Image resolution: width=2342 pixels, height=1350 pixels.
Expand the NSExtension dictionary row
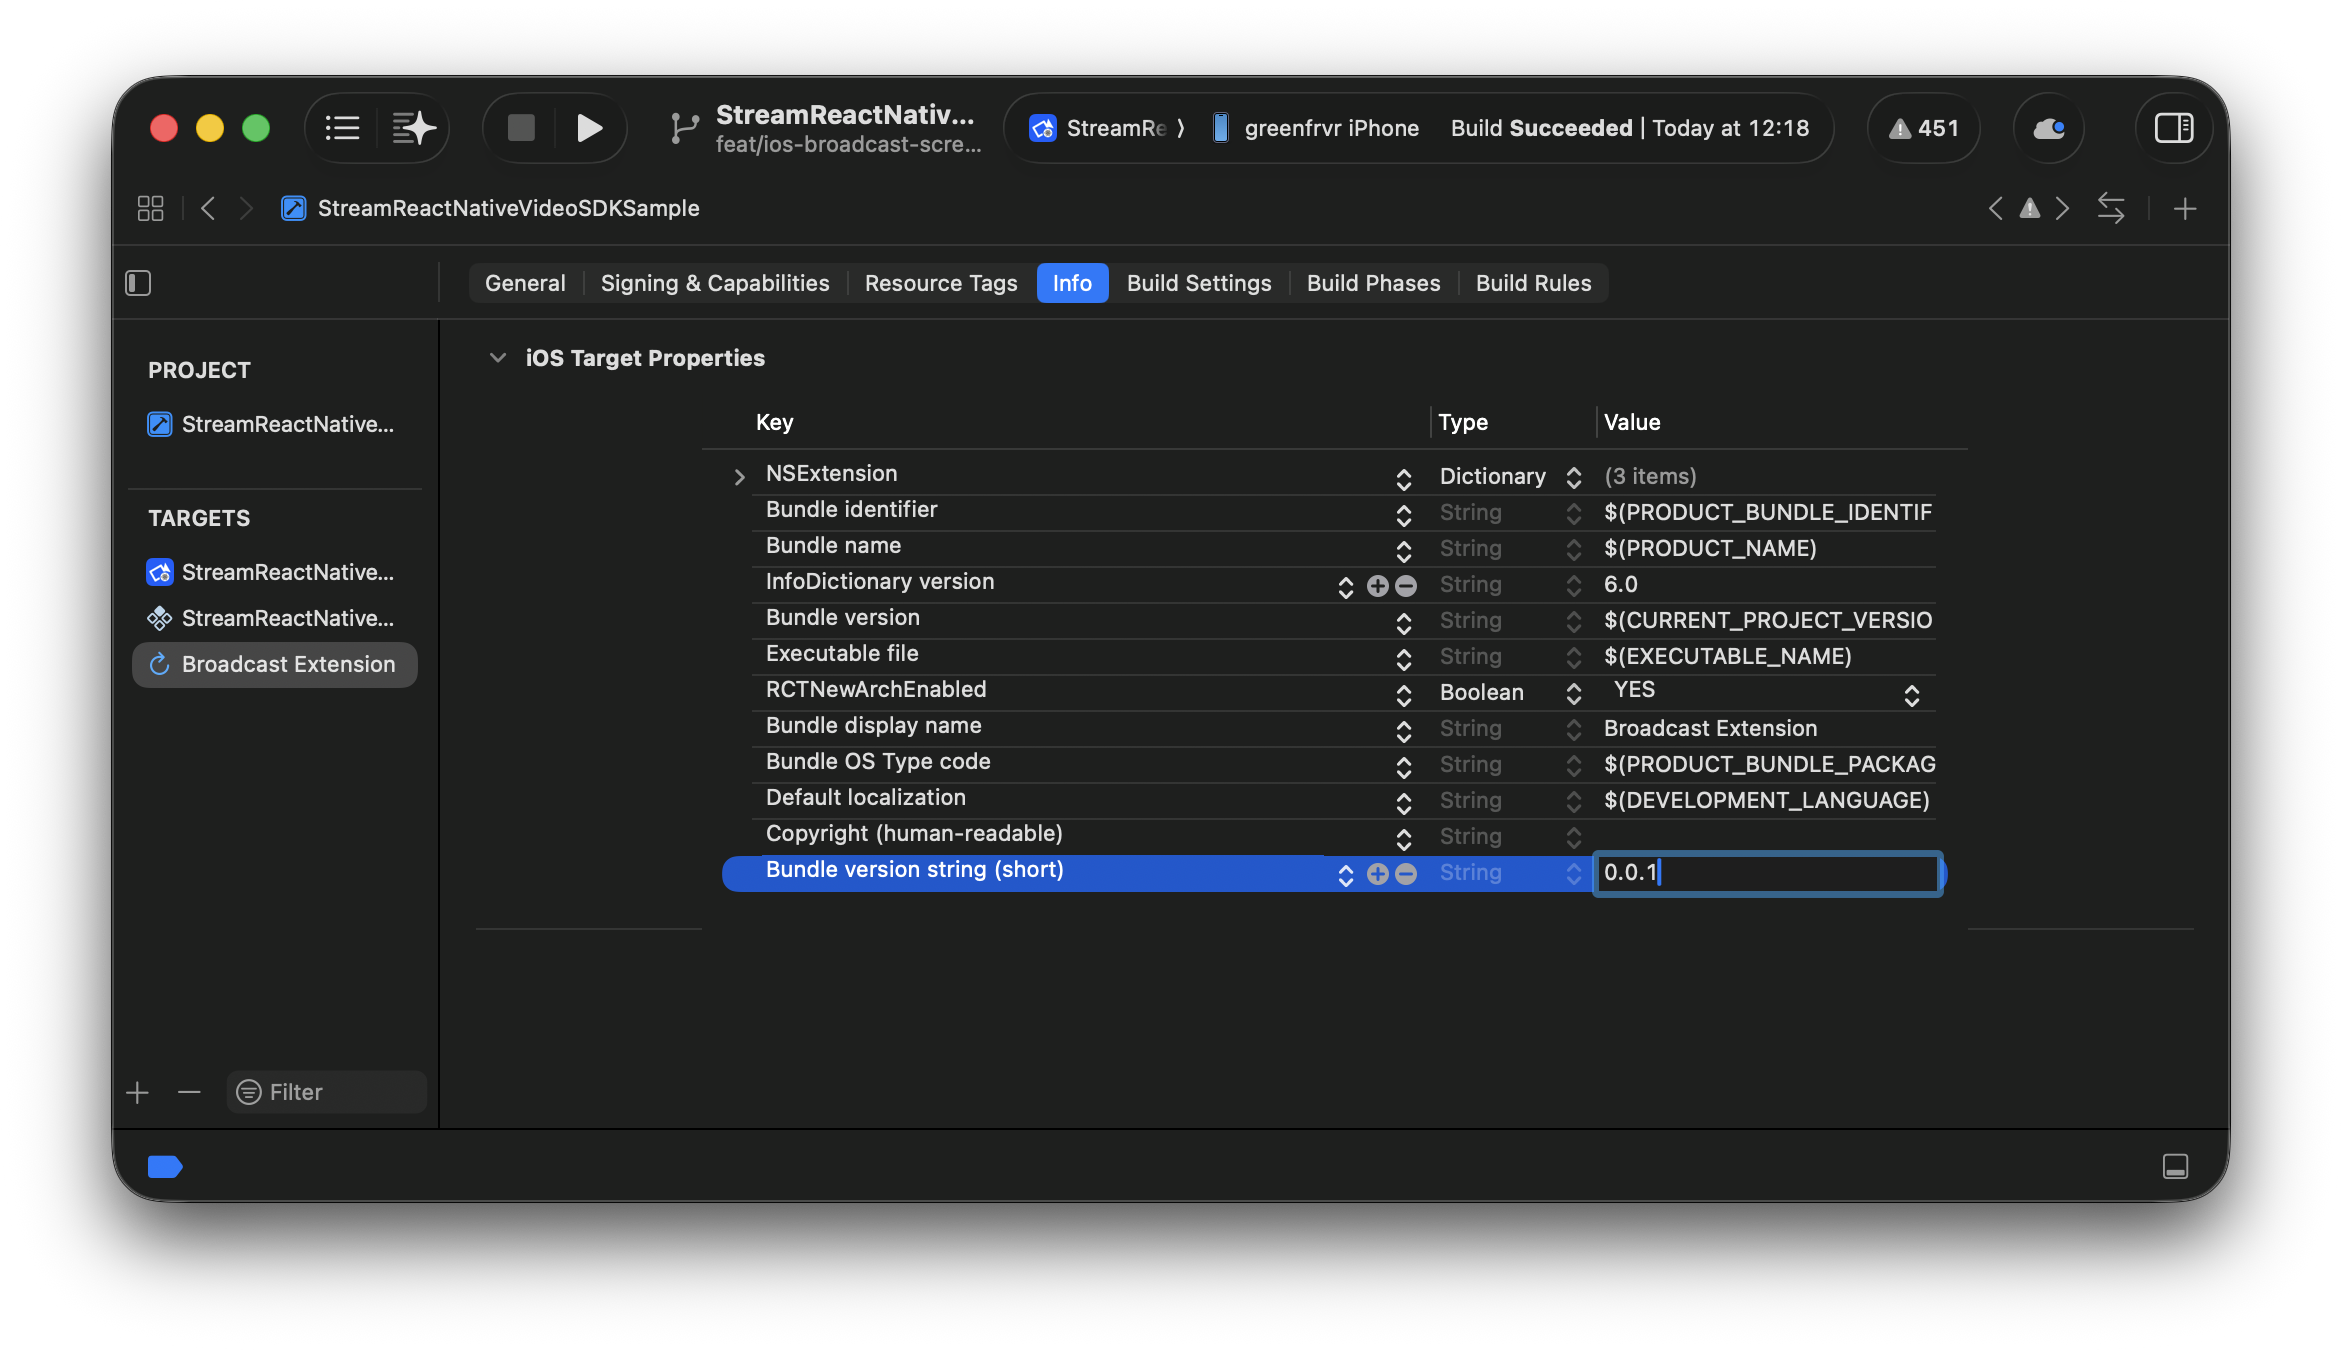pyautogui.click(x=739, y=477)
